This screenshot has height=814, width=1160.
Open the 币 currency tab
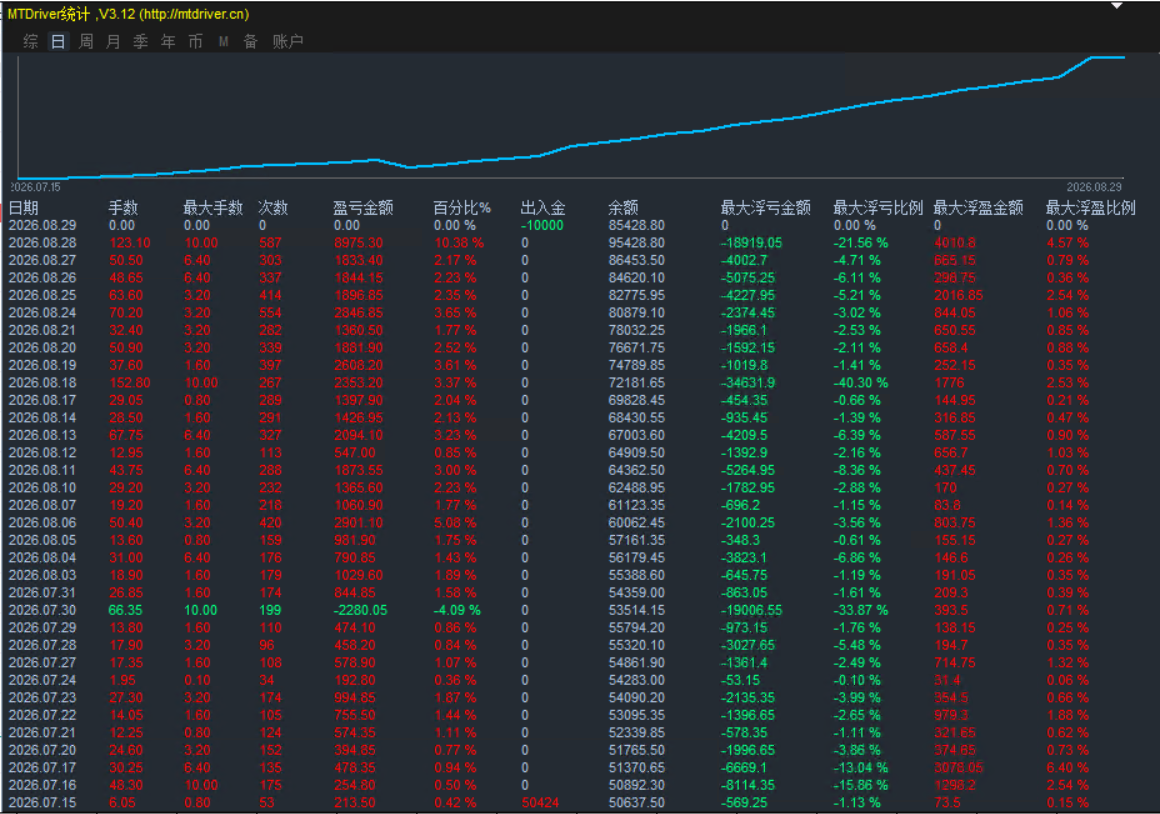(x=195, y=41)
